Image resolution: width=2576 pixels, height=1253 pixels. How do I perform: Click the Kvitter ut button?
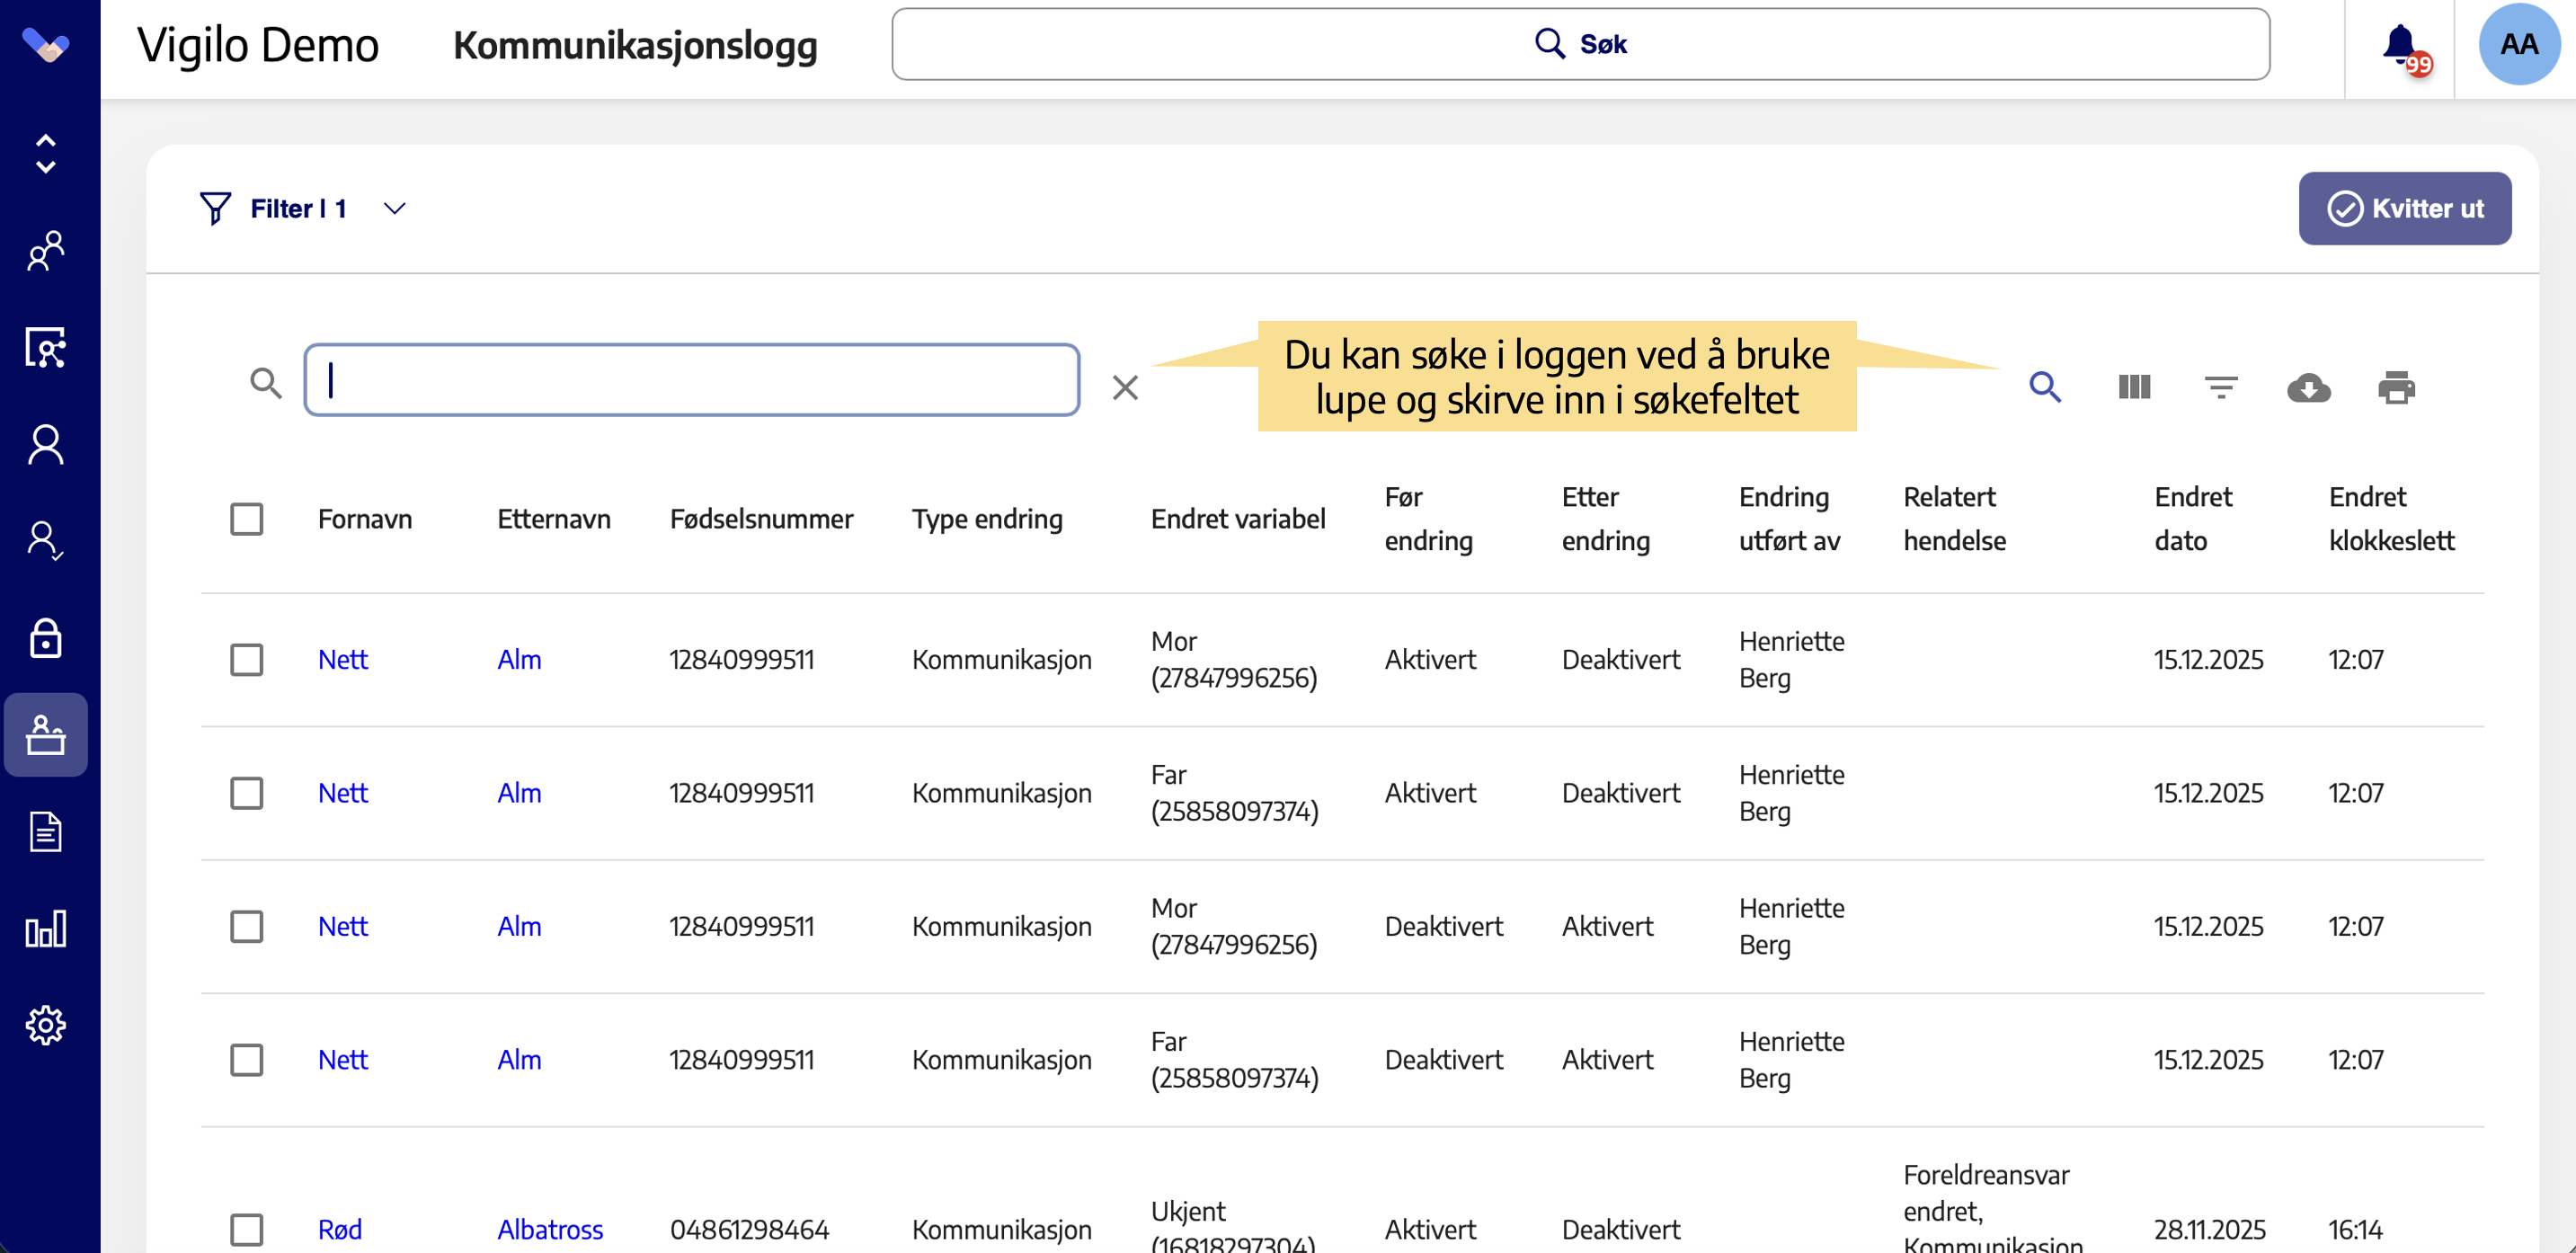pos(2404,208)
